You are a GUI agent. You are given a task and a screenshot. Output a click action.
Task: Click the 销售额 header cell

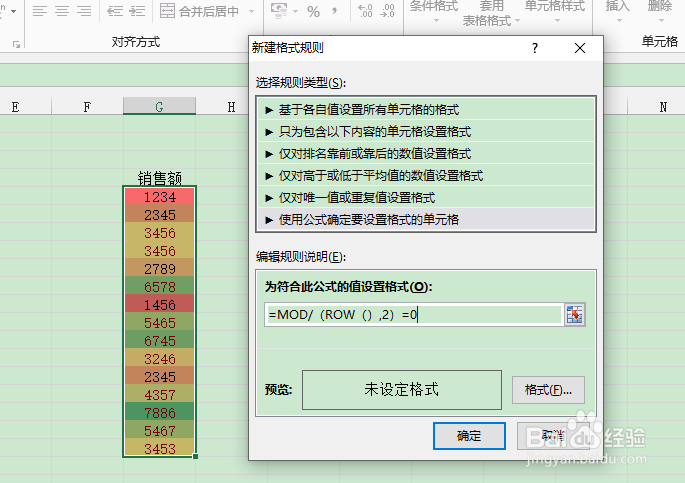pyautogui.click(x=160, y=177)
